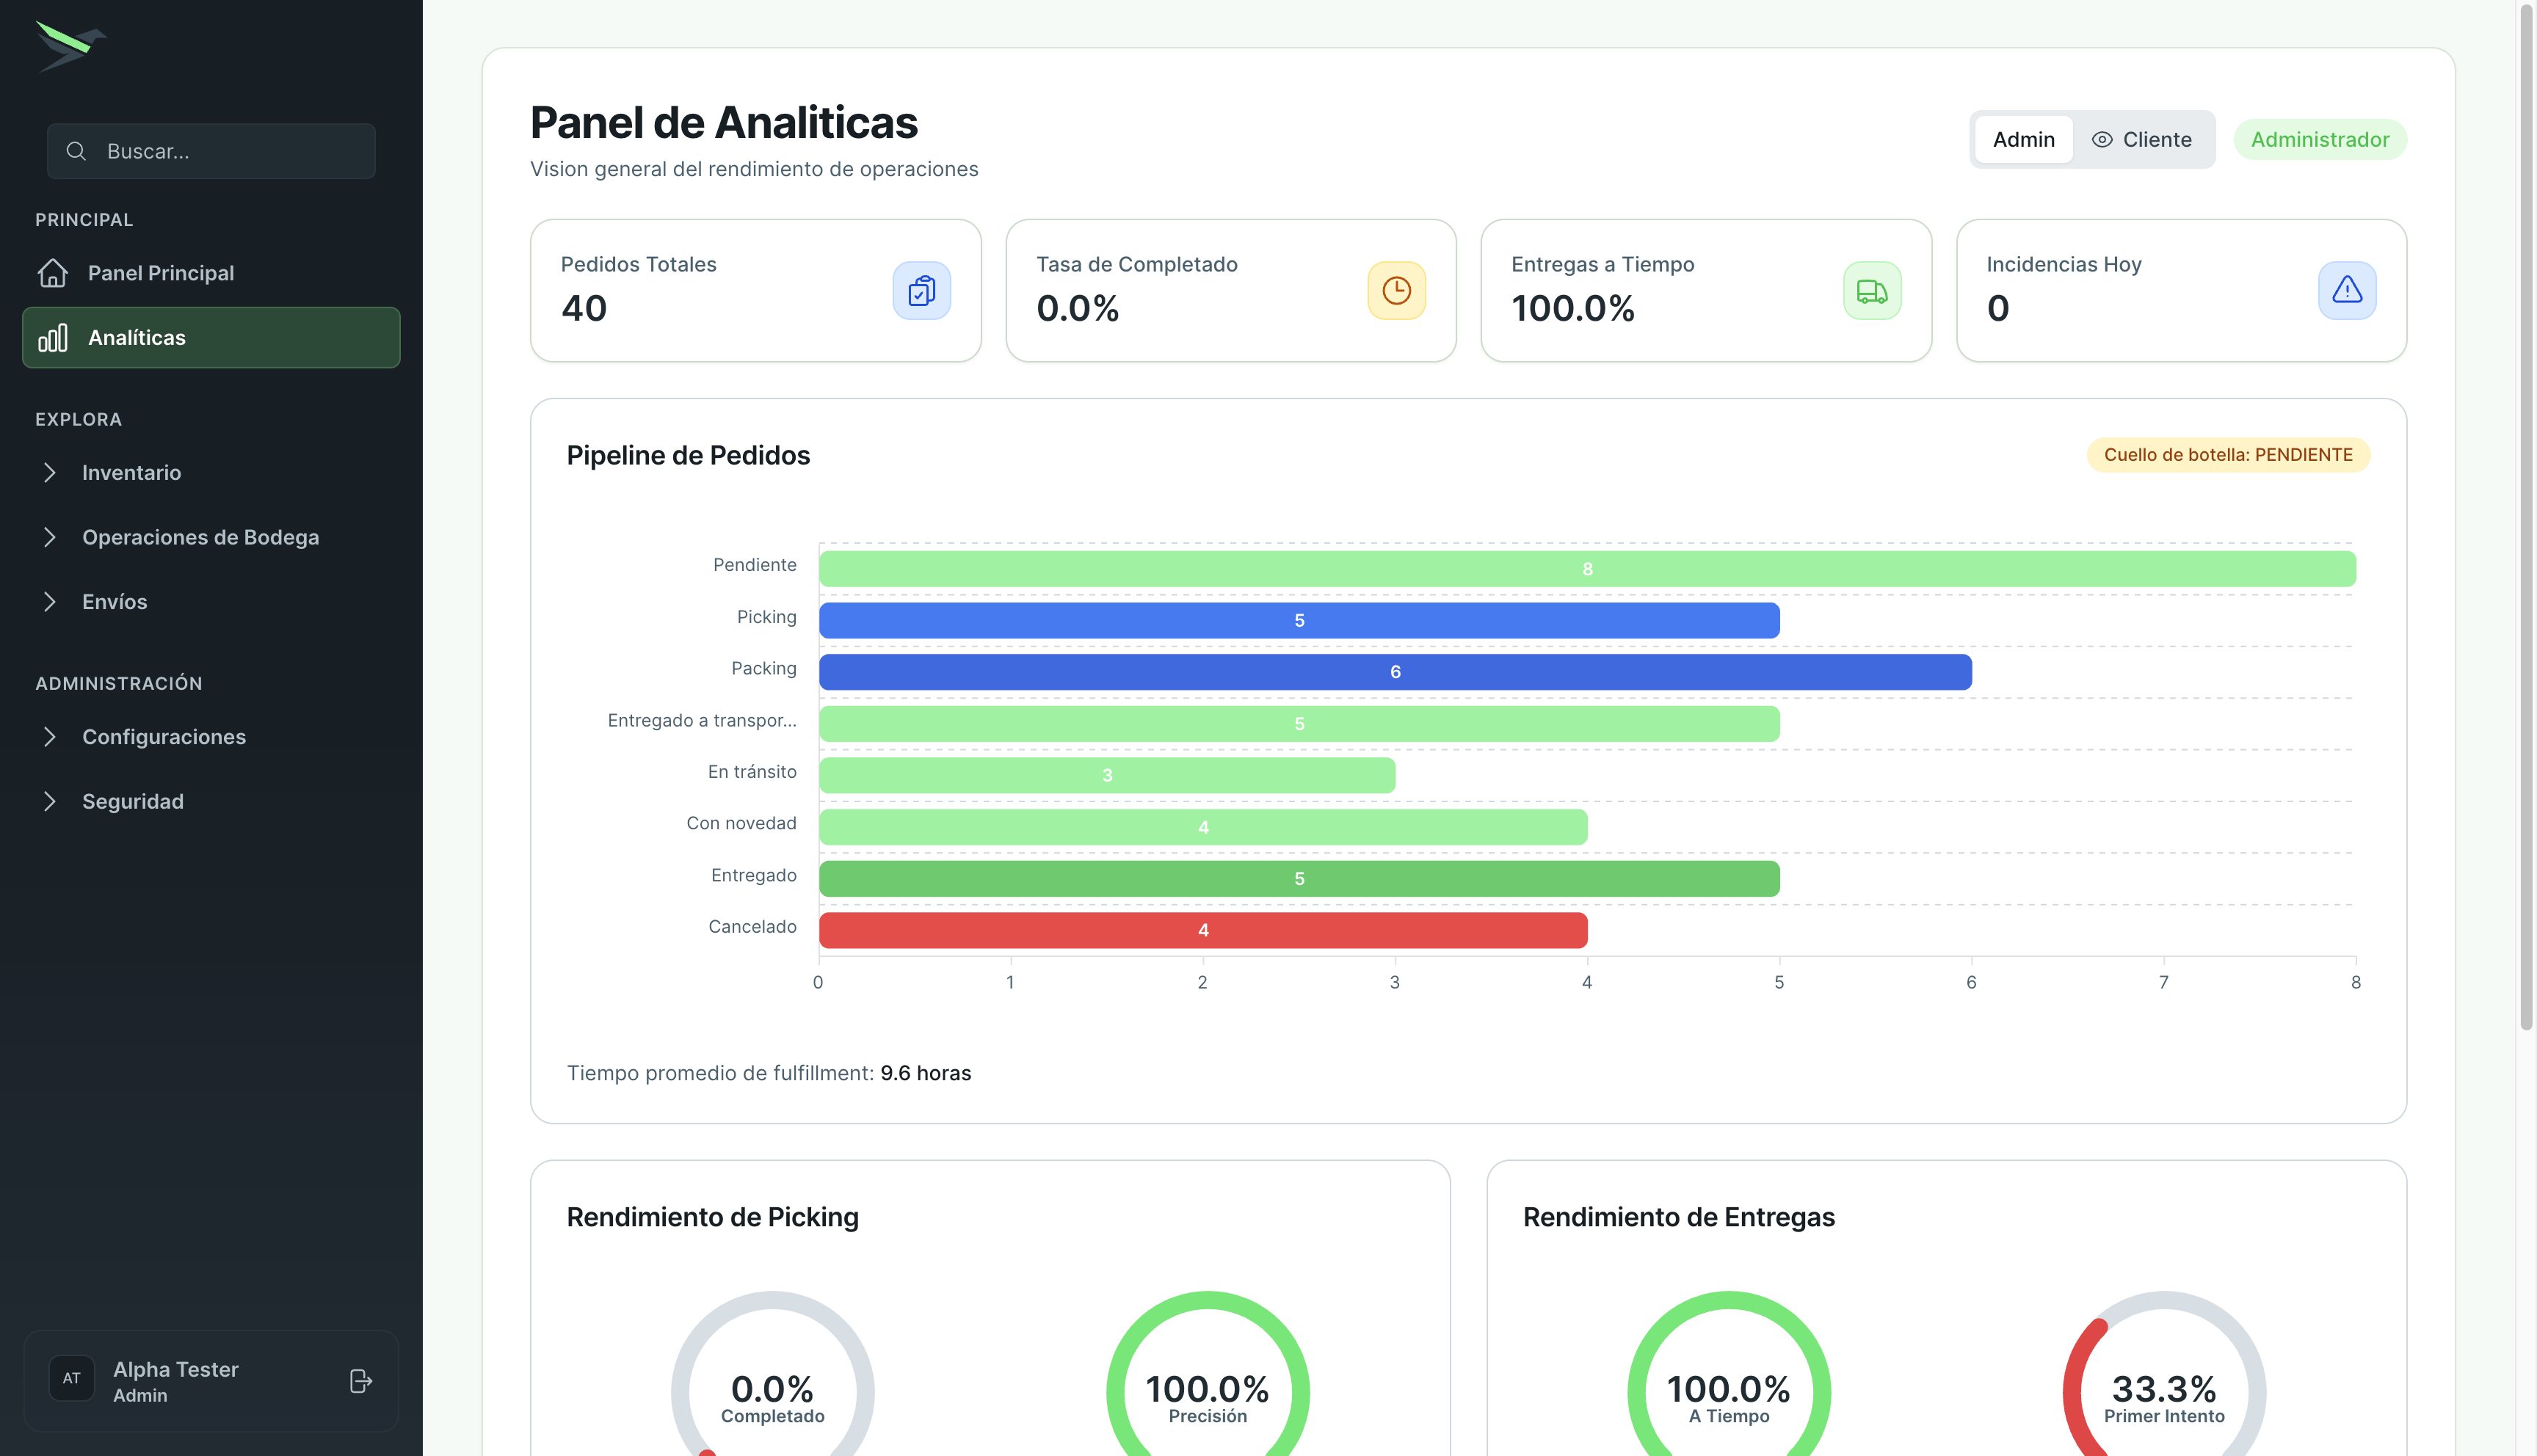This screenshot has height=1456, width=2537.
Task: Expand the Envíos section
Action: click(211, 602)
